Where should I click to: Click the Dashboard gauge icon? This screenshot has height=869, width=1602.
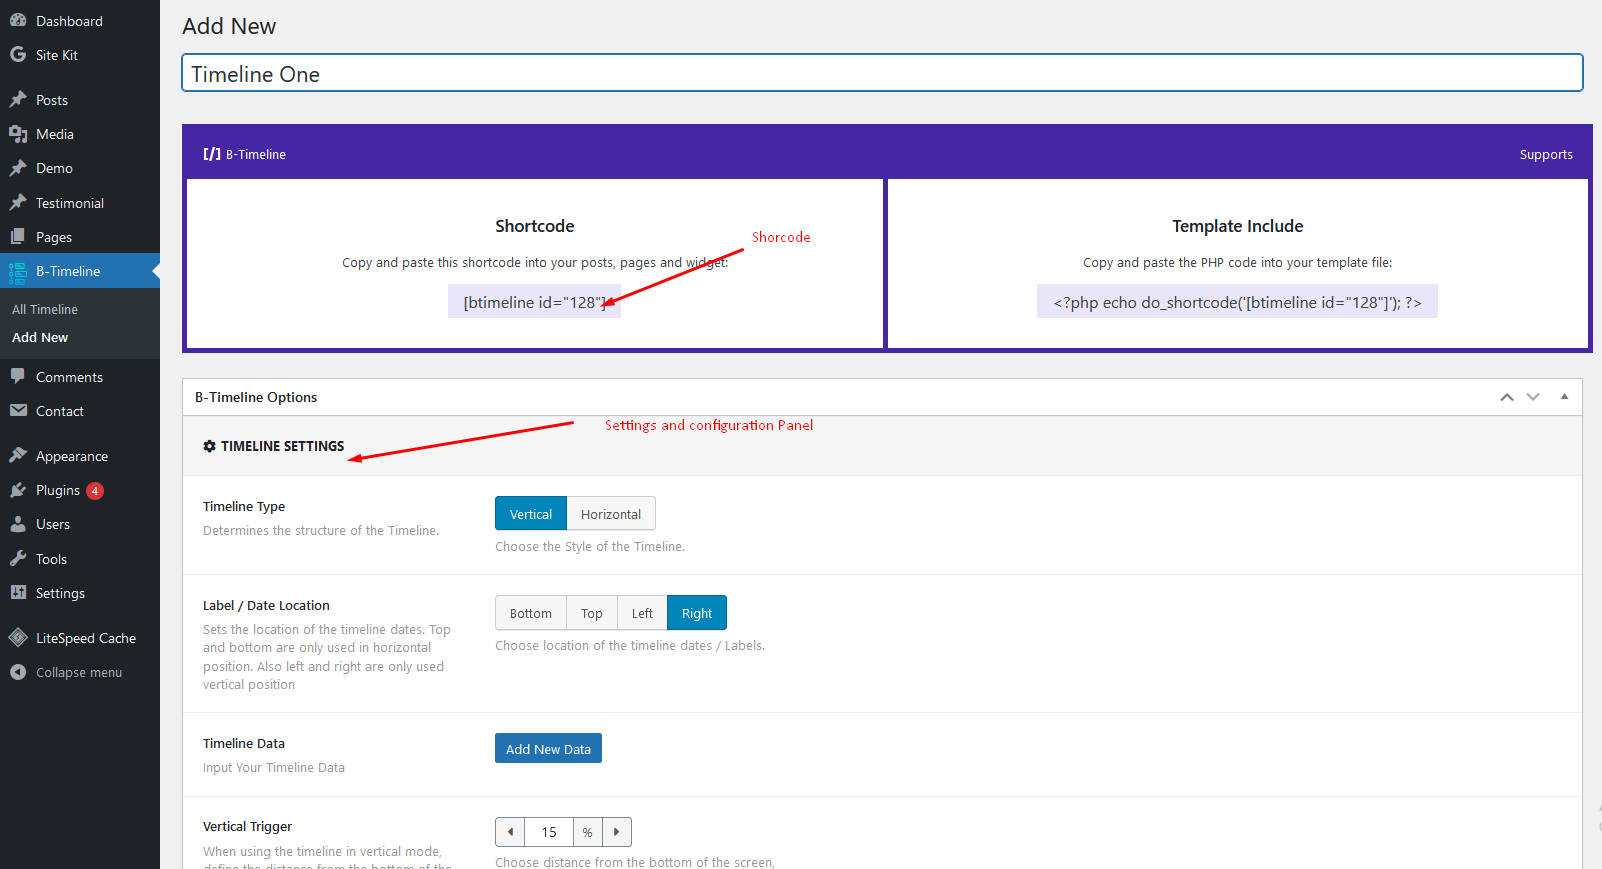[x=18, y=20]
